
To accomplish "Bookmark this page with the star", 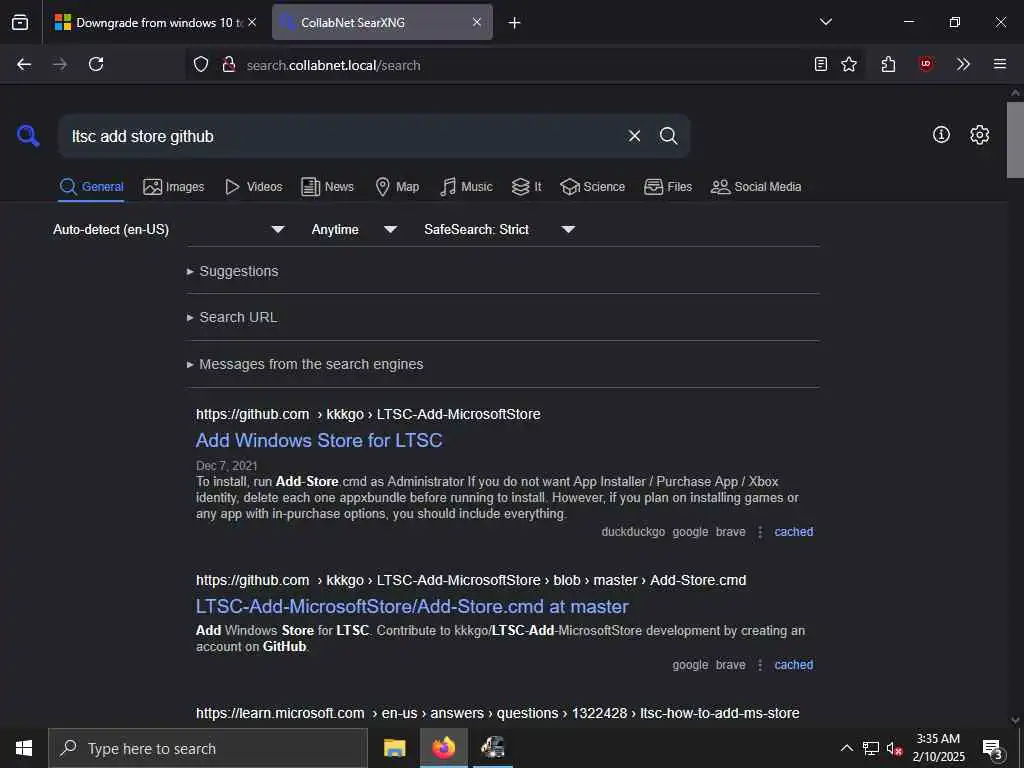I will [x=849, y=64].
